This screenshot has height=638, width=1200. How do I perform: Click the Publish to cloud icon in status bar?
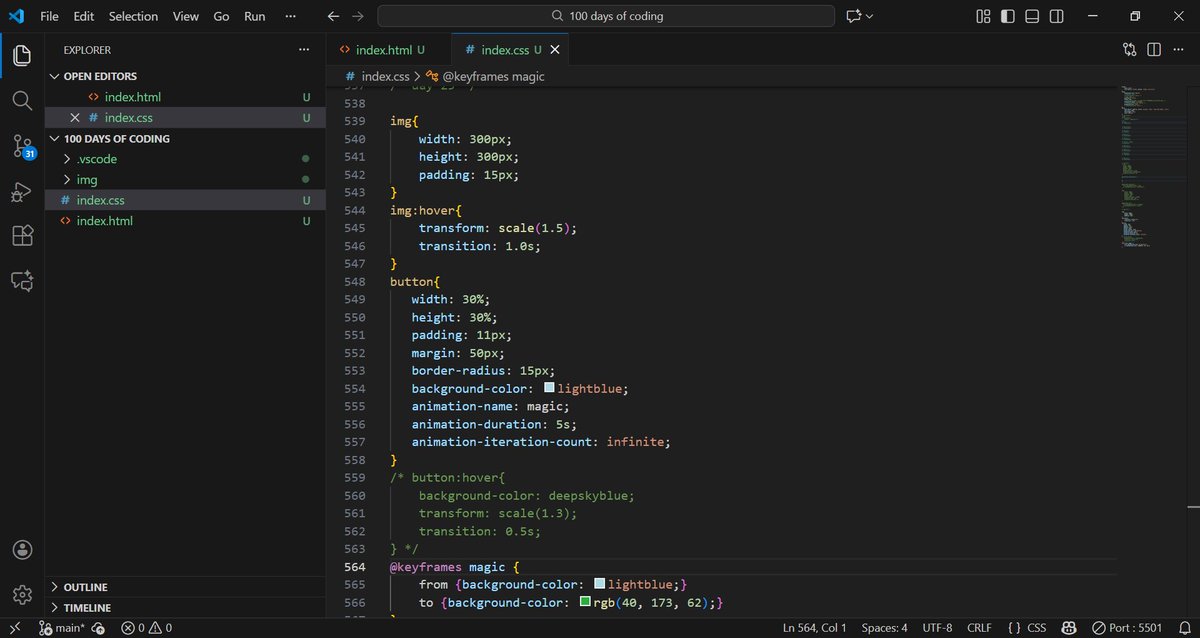pyautogui.click(x=98, y=628)
